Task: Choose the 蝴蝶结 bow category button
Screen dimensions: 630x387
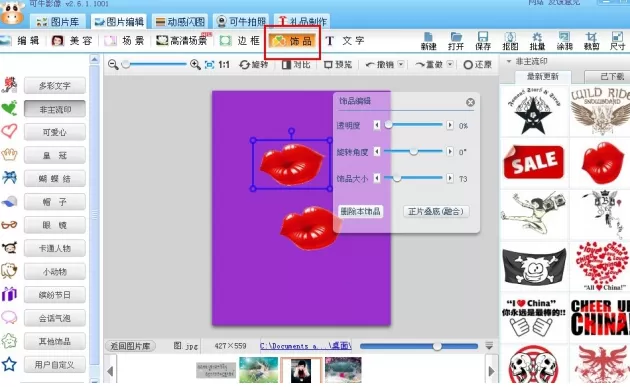Action: click(55, 178)
